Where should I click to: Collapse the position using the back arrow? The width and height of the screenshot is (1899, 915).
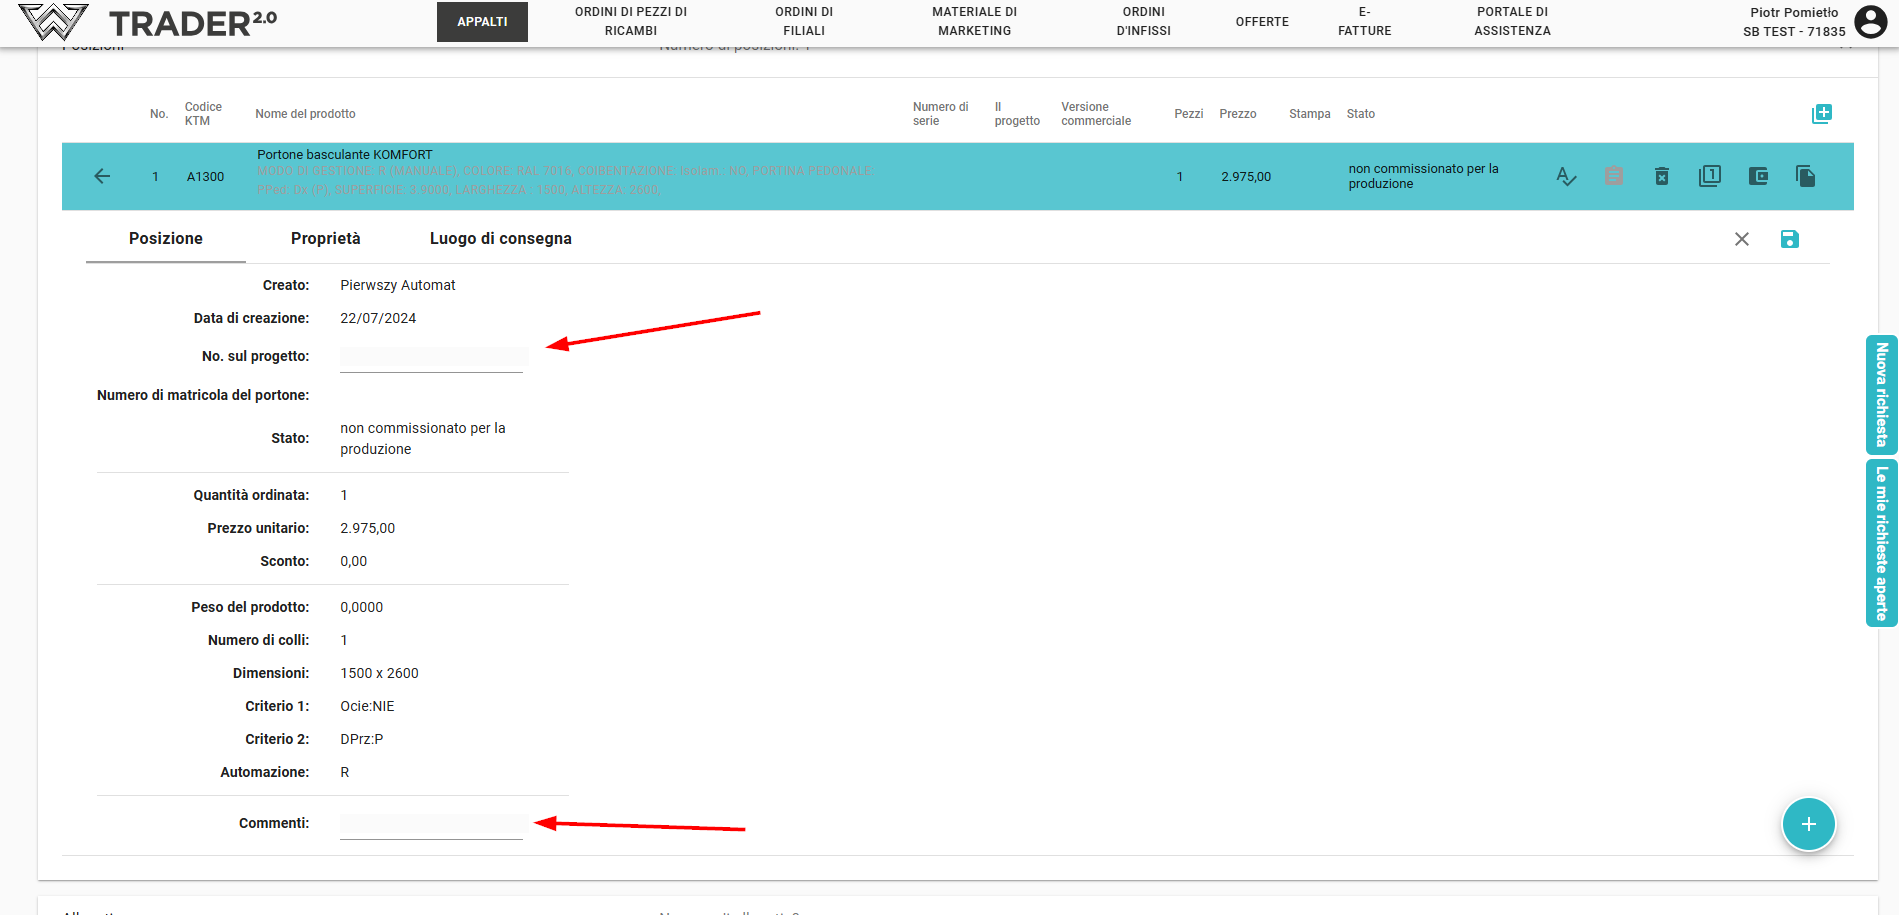point(102,177)
